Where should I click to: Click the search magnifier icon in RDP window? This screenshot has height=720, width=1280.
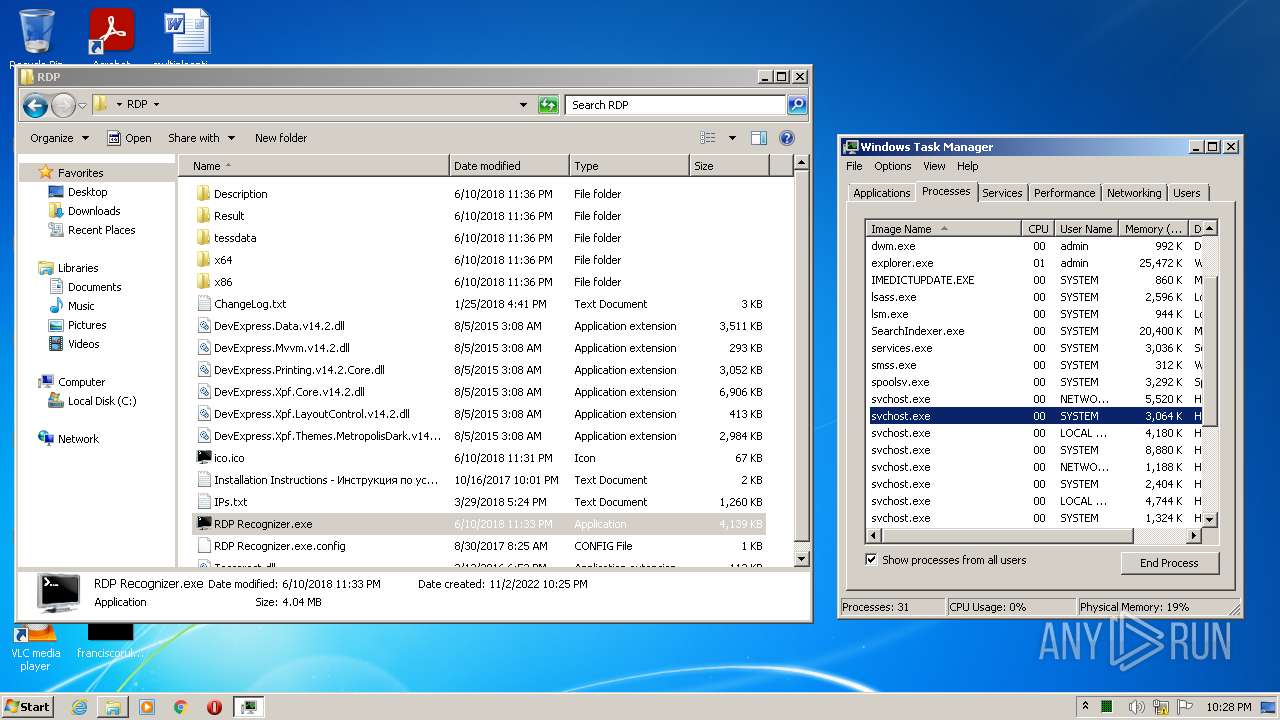pyautogui.click(x=796, y=104)
